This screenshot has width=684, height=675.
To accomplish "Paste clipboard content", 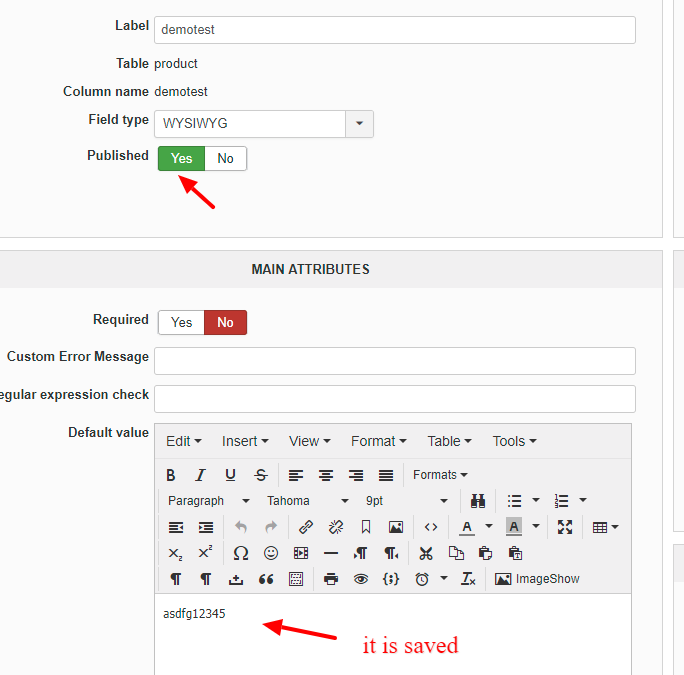I will click(x=486, y=553).
